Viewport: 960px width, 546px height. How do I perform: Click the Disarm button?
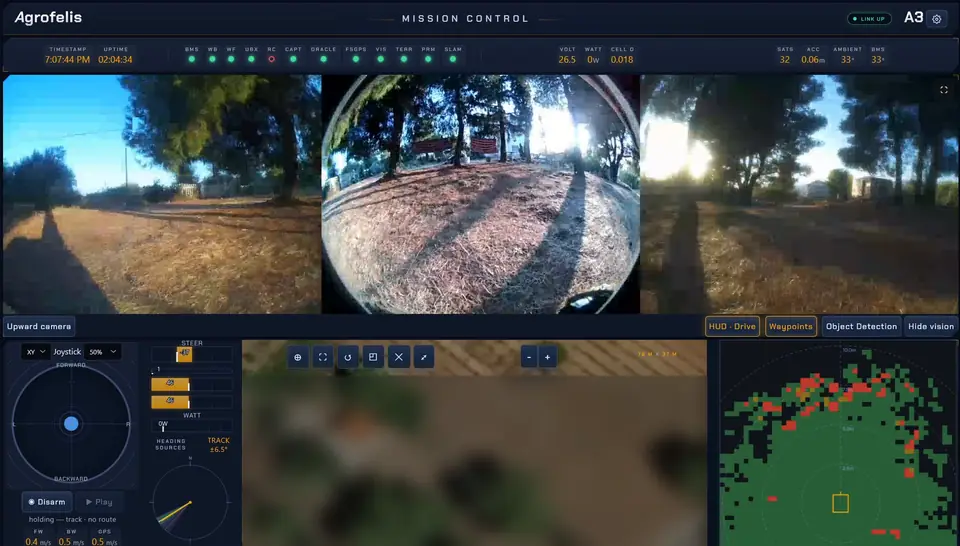tap(47, 502)
